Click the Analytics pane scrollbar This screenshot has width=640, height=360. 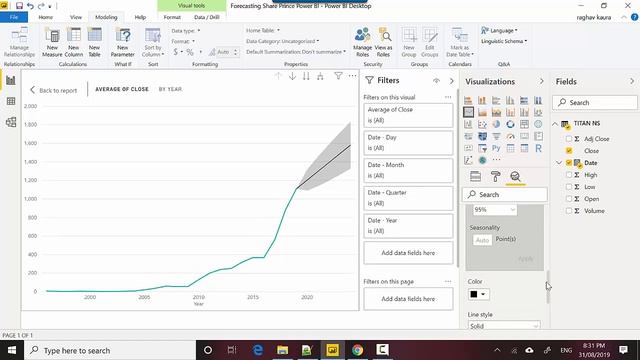click(548, 287)
